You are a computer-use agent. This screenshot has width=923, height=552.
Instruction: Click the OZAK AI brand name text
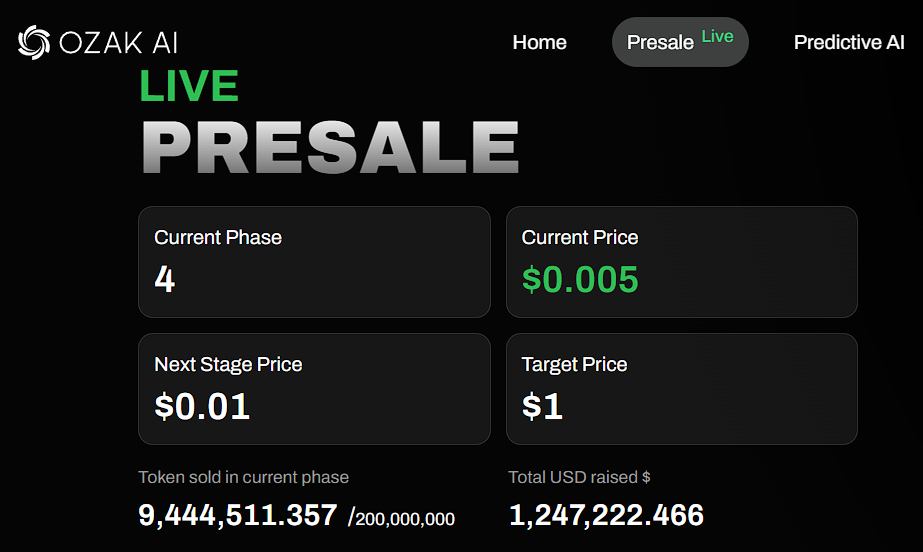coord(119,43)
